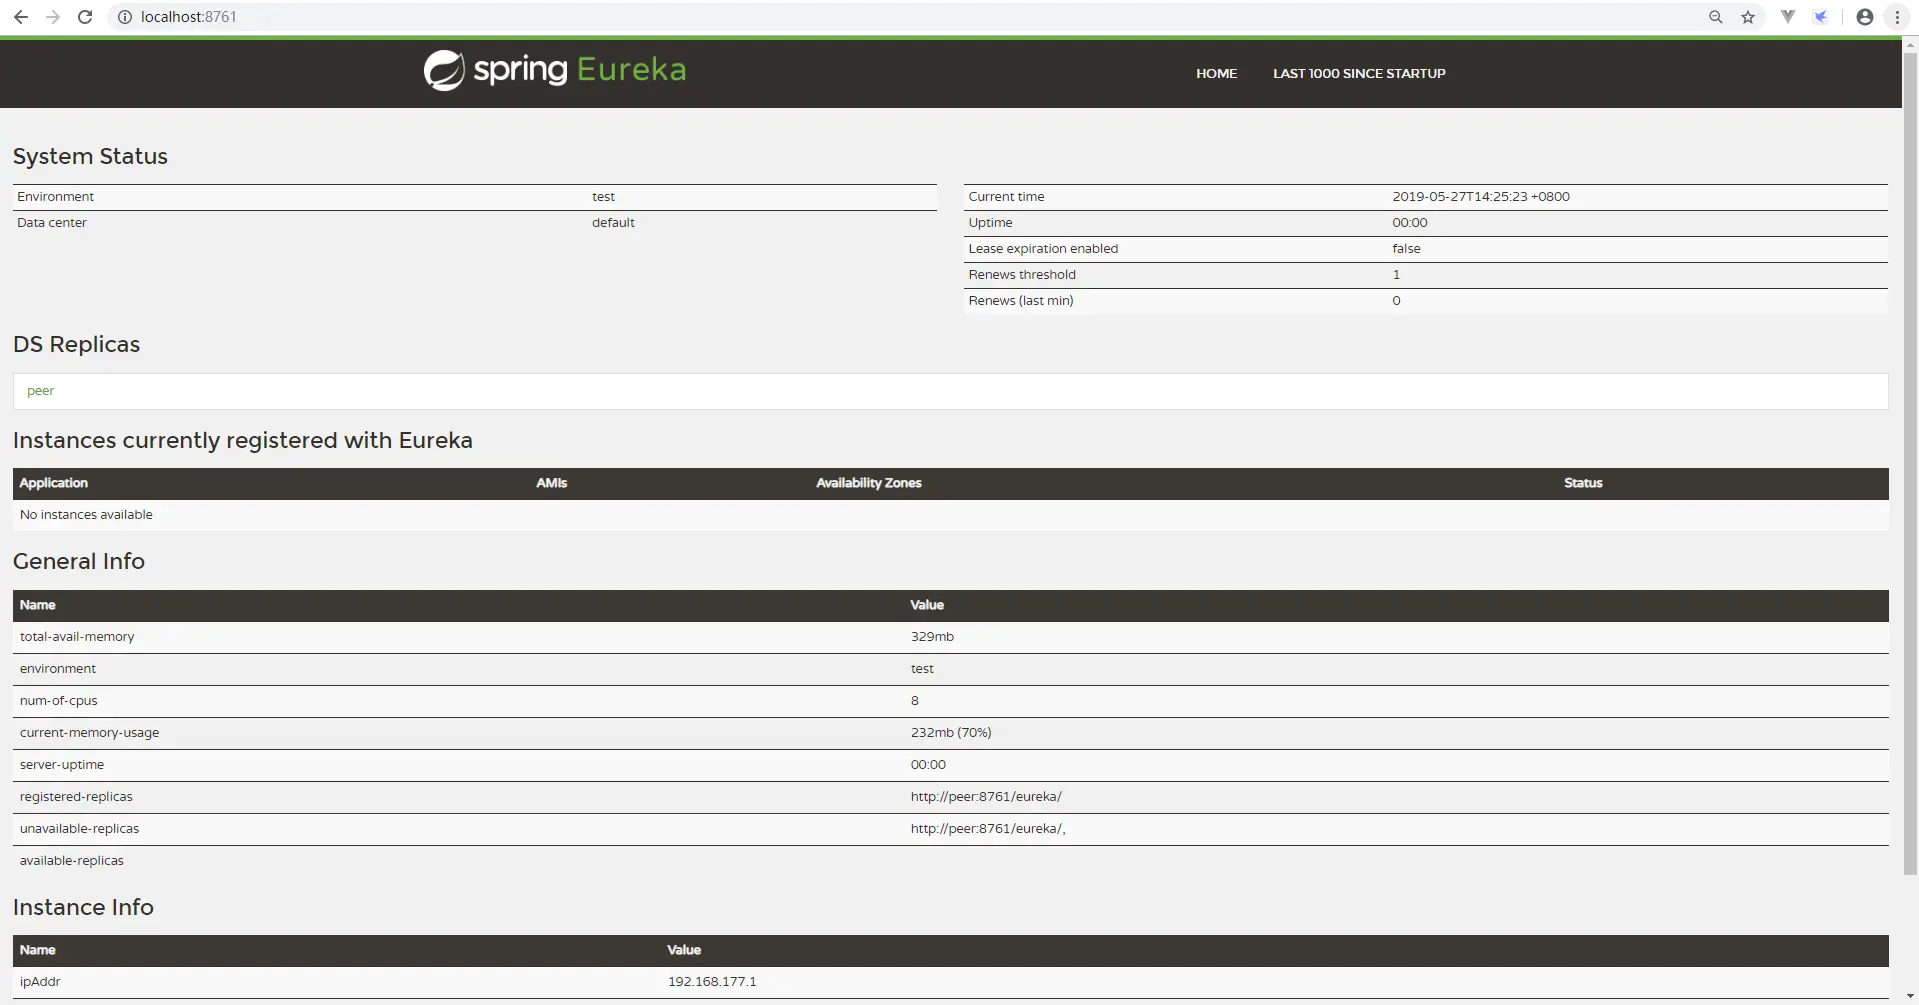Open the HOME nav item

click(x=1216, y=73)
